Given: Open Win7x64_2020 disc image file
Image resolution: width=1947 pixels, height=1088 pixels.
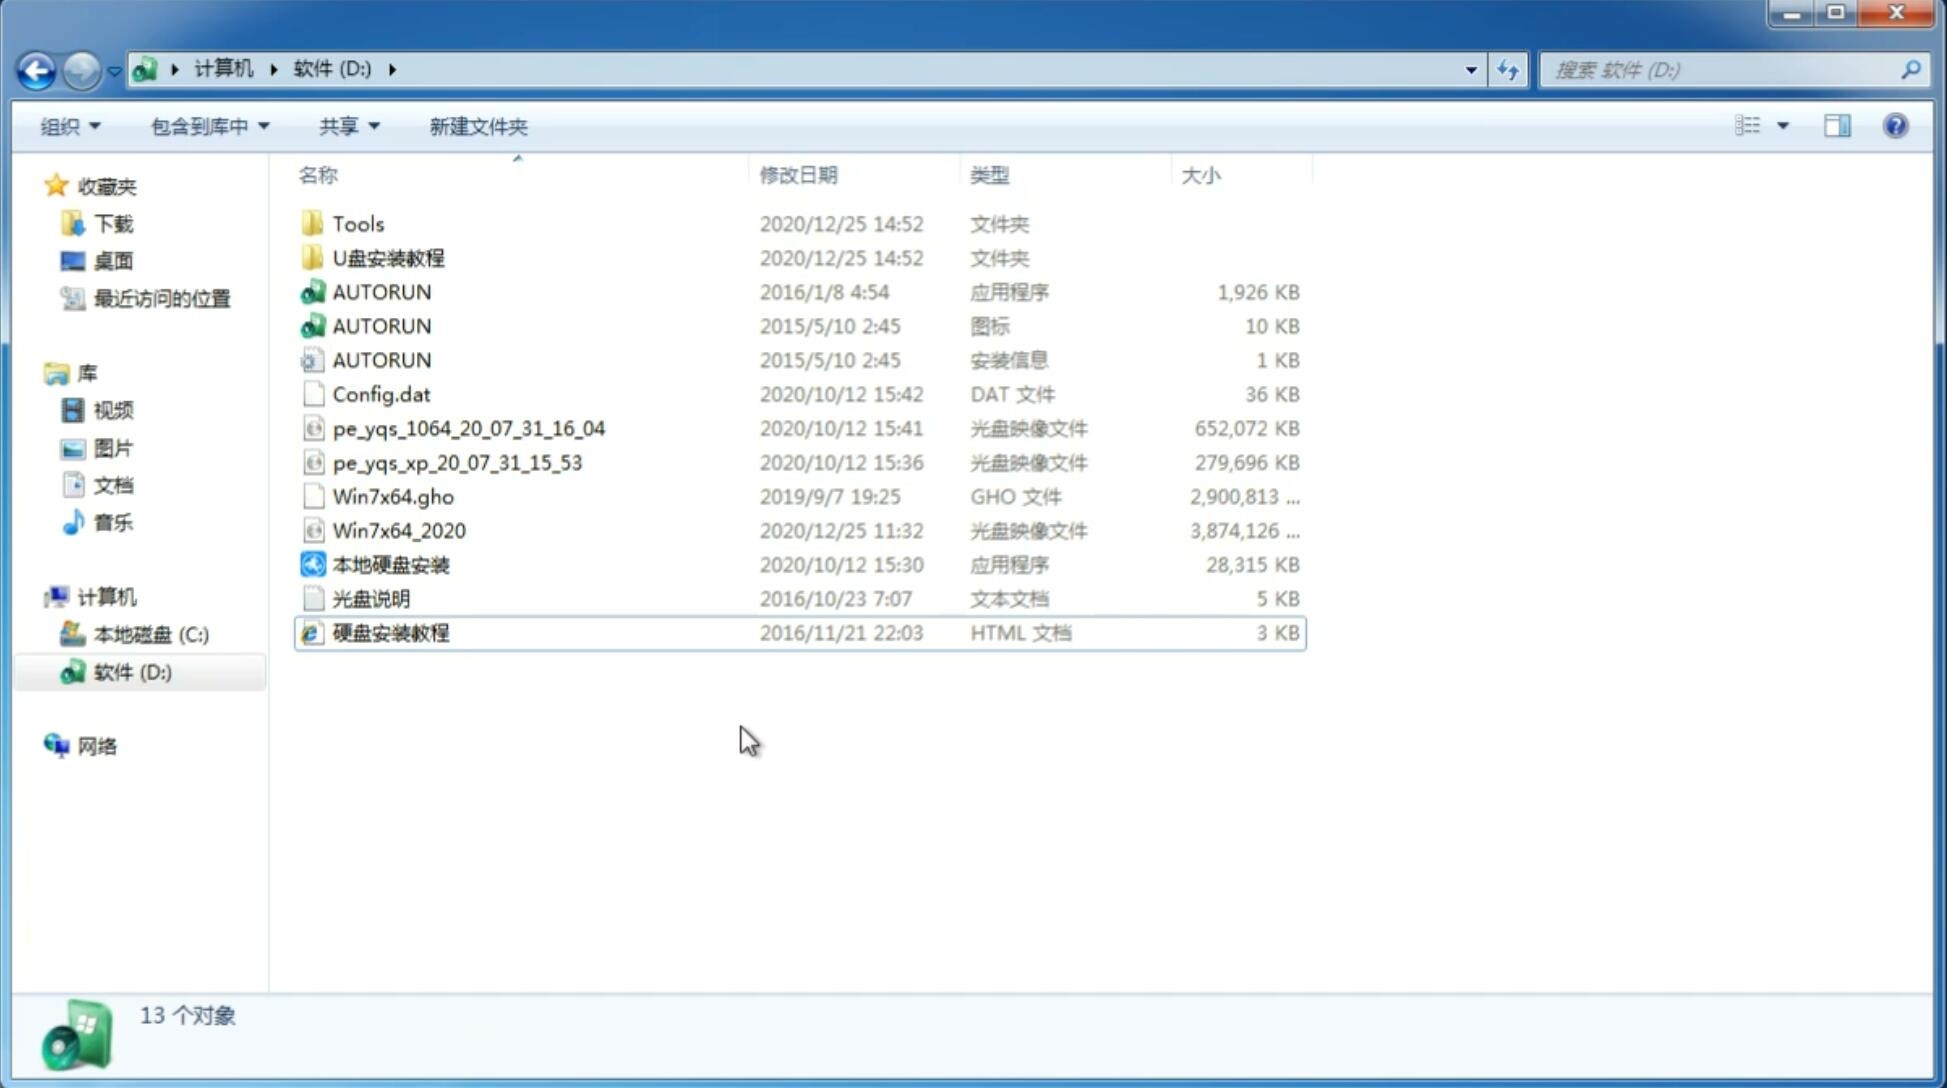Looking at the screenshot, I should click(x=397, y=531).
